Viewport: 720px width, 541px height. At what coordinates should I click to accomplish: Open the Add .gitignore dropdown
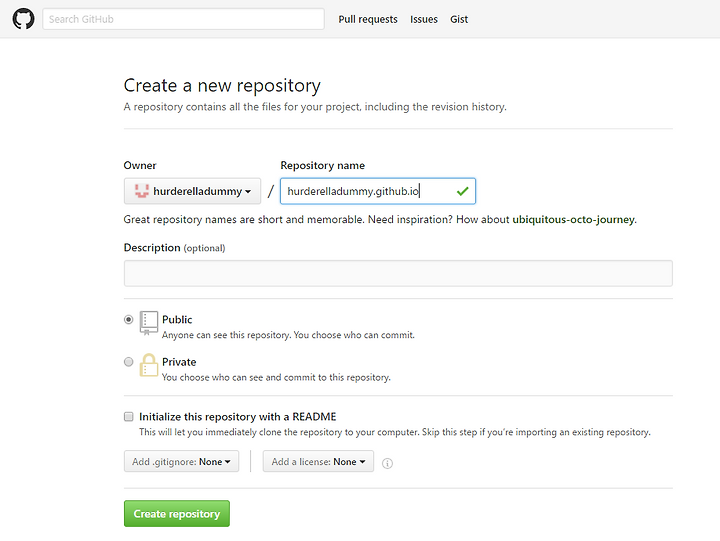181,462
